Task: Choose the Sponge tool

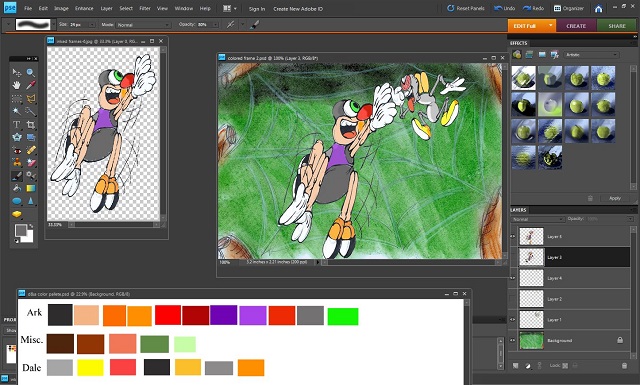Action: (17, 214)
